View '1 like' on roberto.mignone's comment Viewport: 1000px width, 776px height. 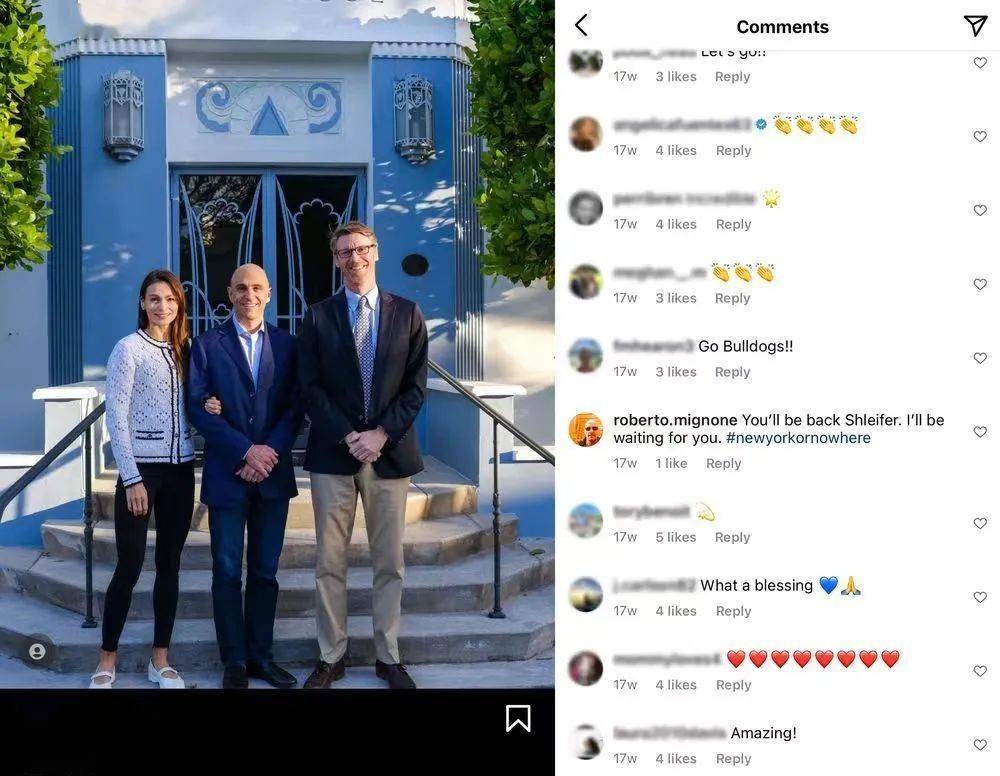671,464
